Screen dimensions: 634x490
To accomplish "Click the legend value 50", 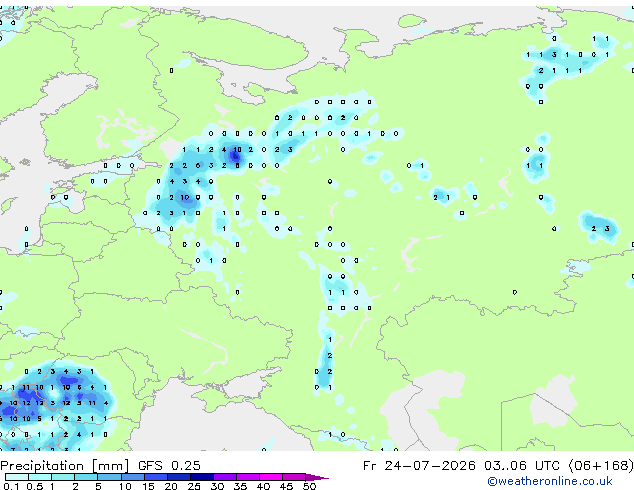I will tap(309, 486).
